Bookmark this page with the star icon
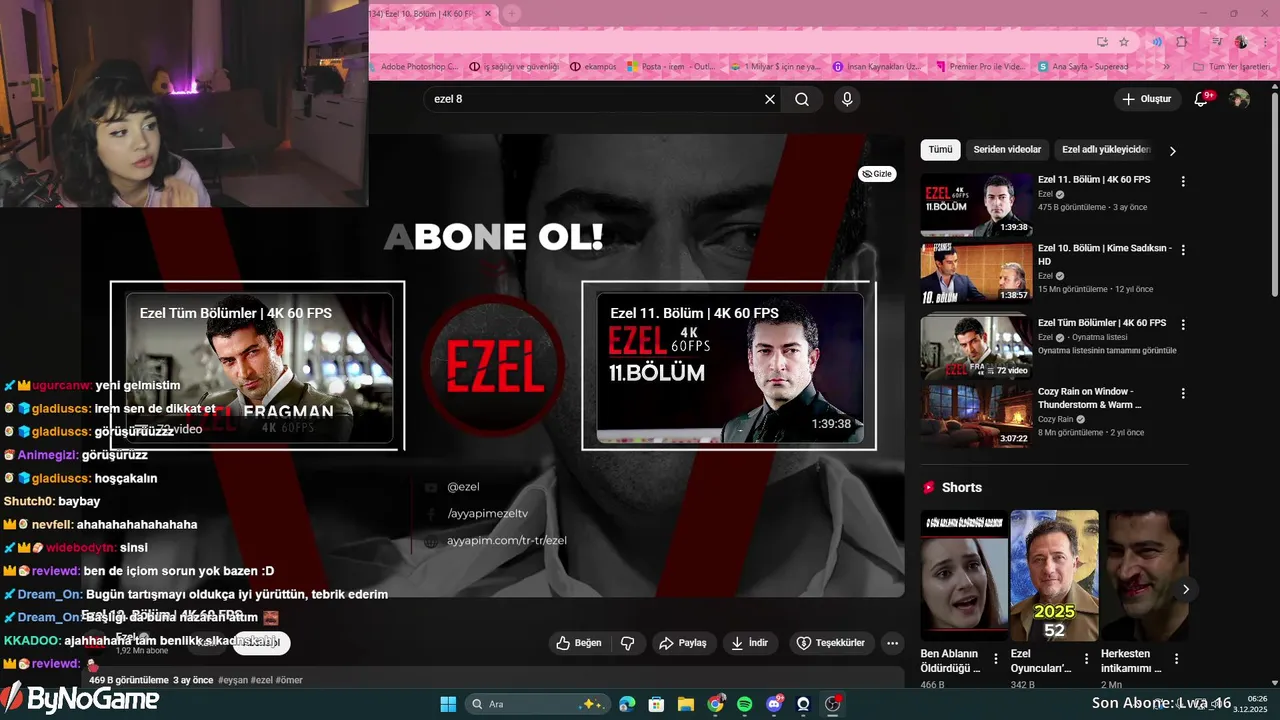 [1124, 42]
